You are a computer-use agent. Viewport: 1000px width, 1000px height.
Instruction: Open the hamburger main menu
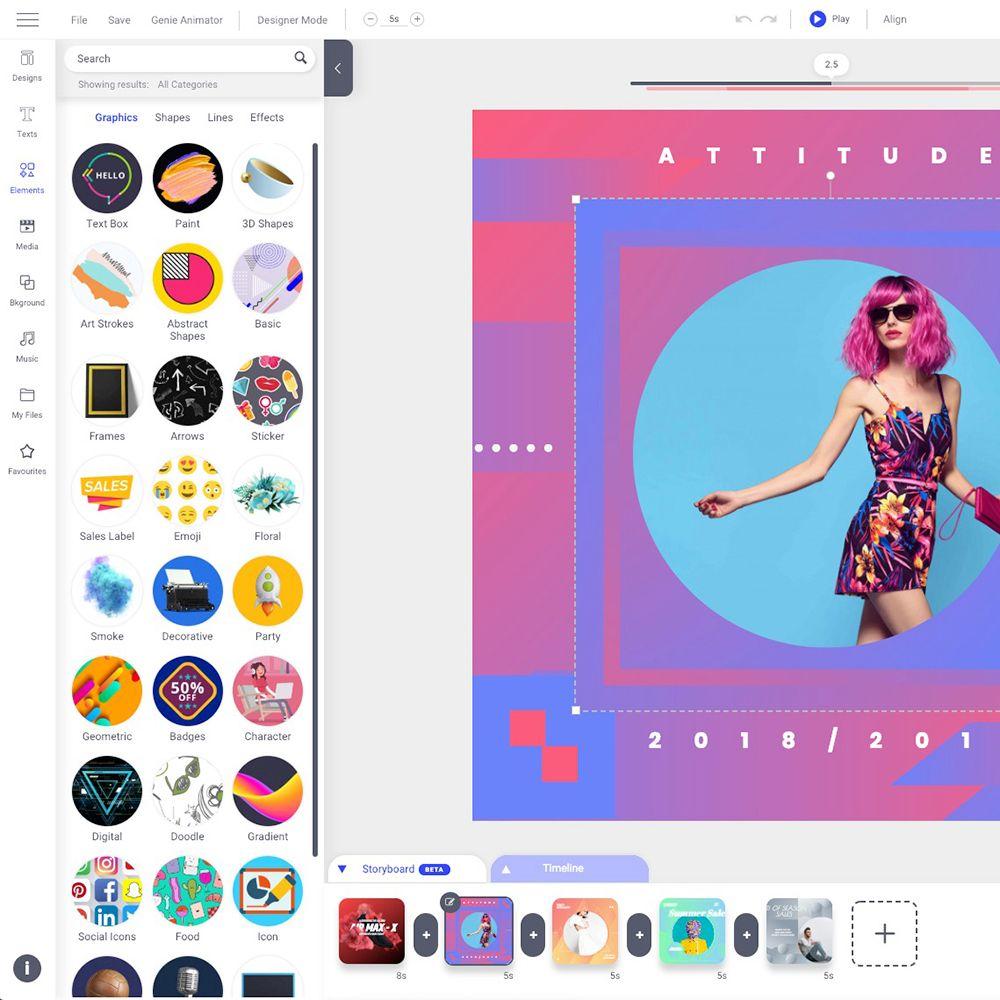[x=28, y=20]
